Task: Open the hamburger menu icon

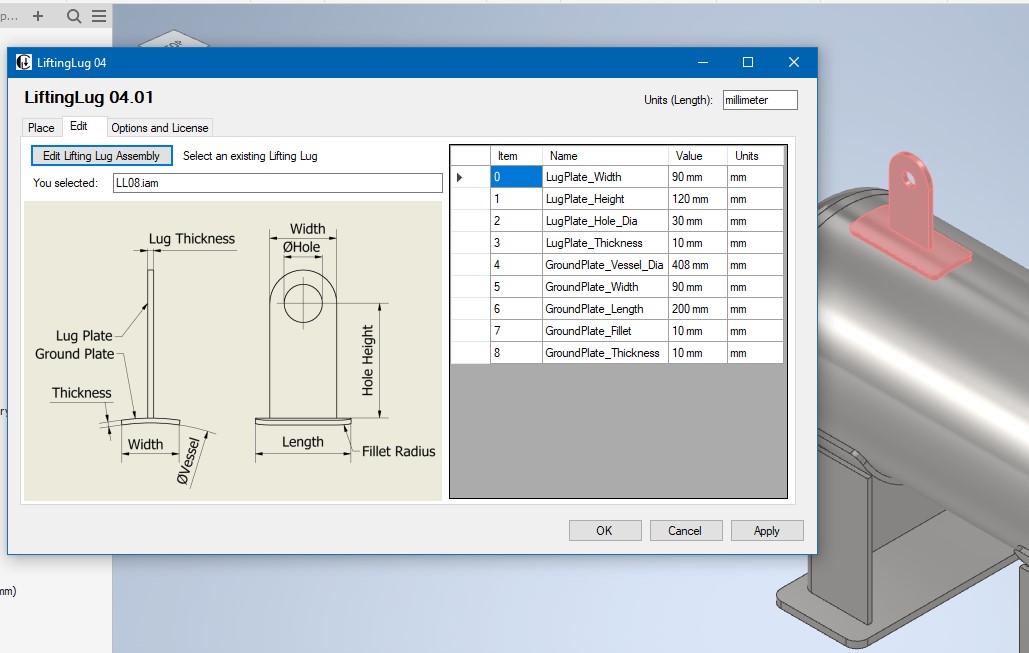Action: 98,16
